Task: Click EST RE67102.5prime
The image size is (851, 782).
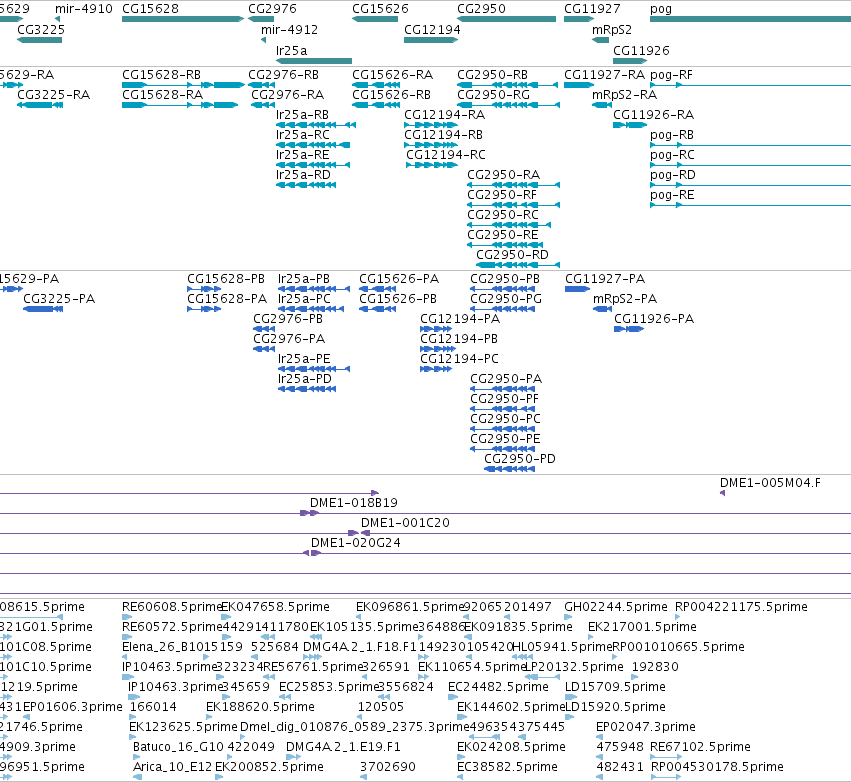Action: point(700,747)
